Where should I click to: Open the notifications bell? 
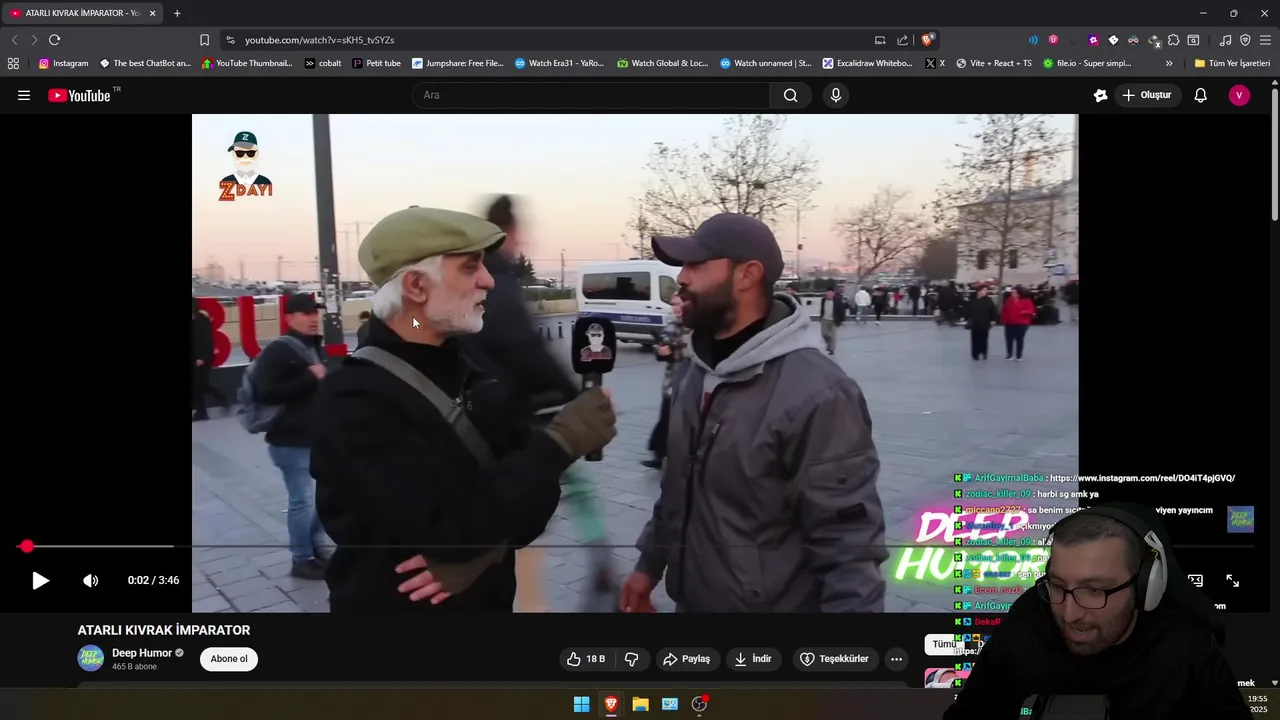[x=1201, y=95]
